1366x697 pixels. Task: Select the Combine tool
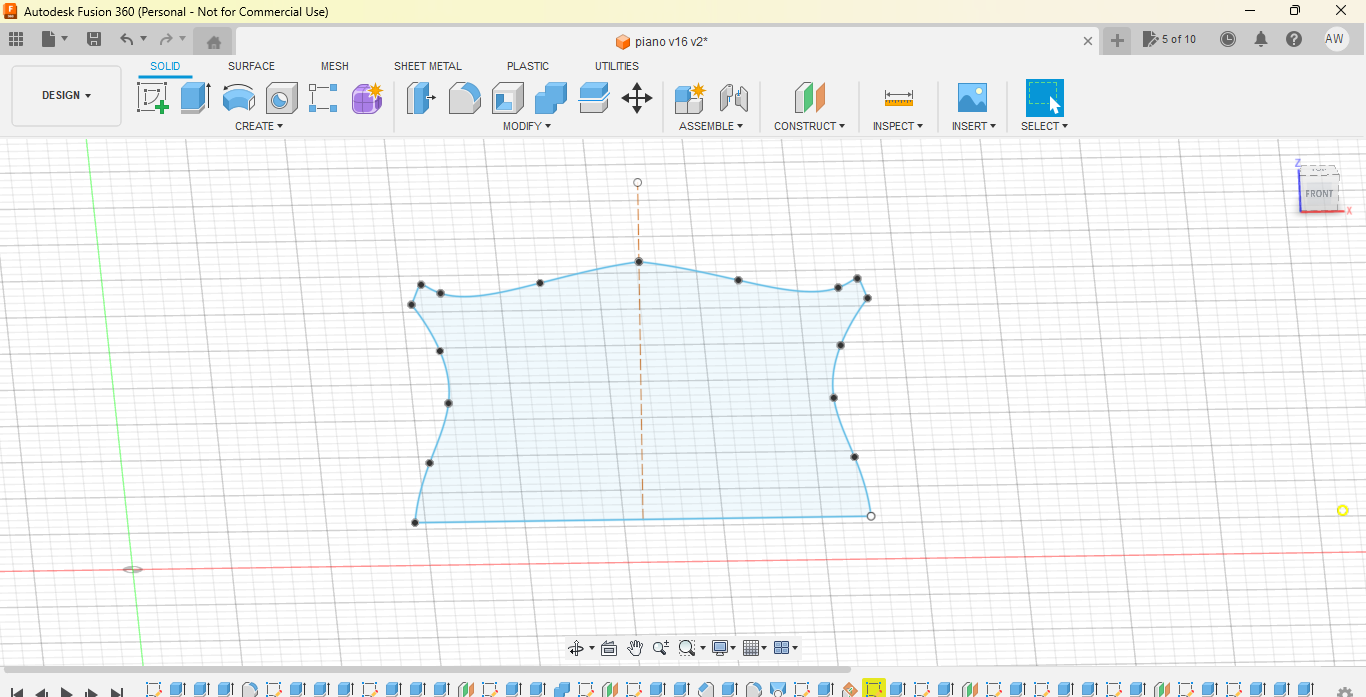click(x=550, y=98)
